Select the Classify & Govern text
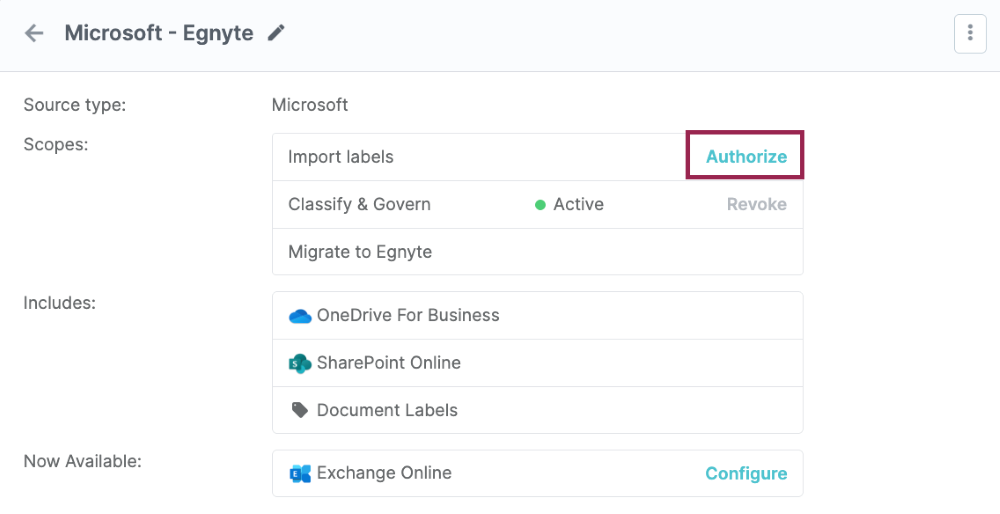The image size is (1000, 514). [359, 204]
